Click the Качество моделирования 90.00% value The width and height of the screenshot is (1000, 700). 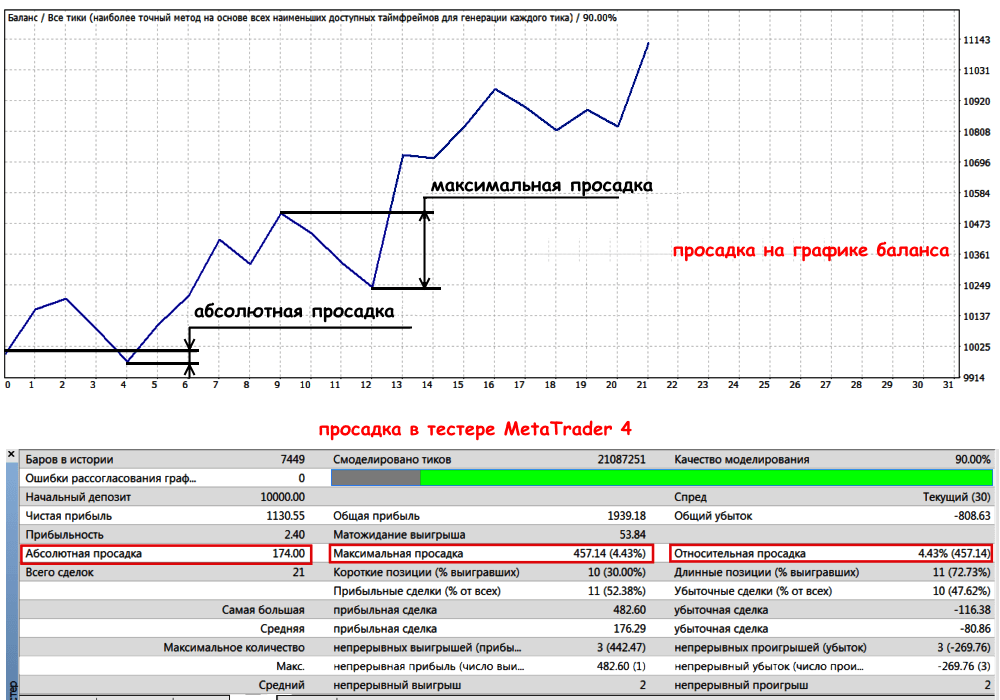[x=970, y=460]
